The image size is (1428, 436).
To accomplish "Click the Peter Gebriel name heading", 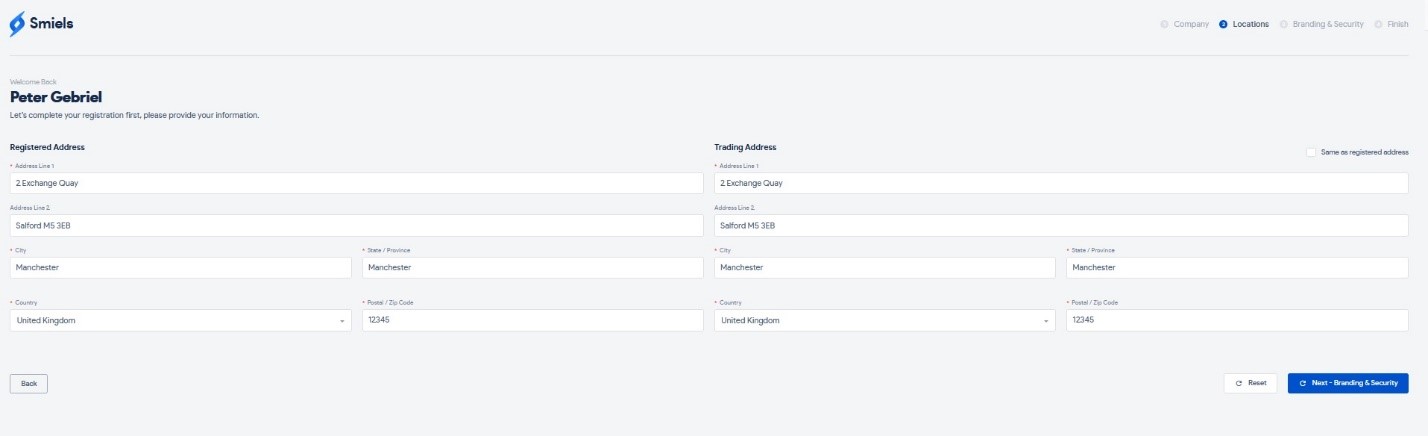I will coord(56,97).
